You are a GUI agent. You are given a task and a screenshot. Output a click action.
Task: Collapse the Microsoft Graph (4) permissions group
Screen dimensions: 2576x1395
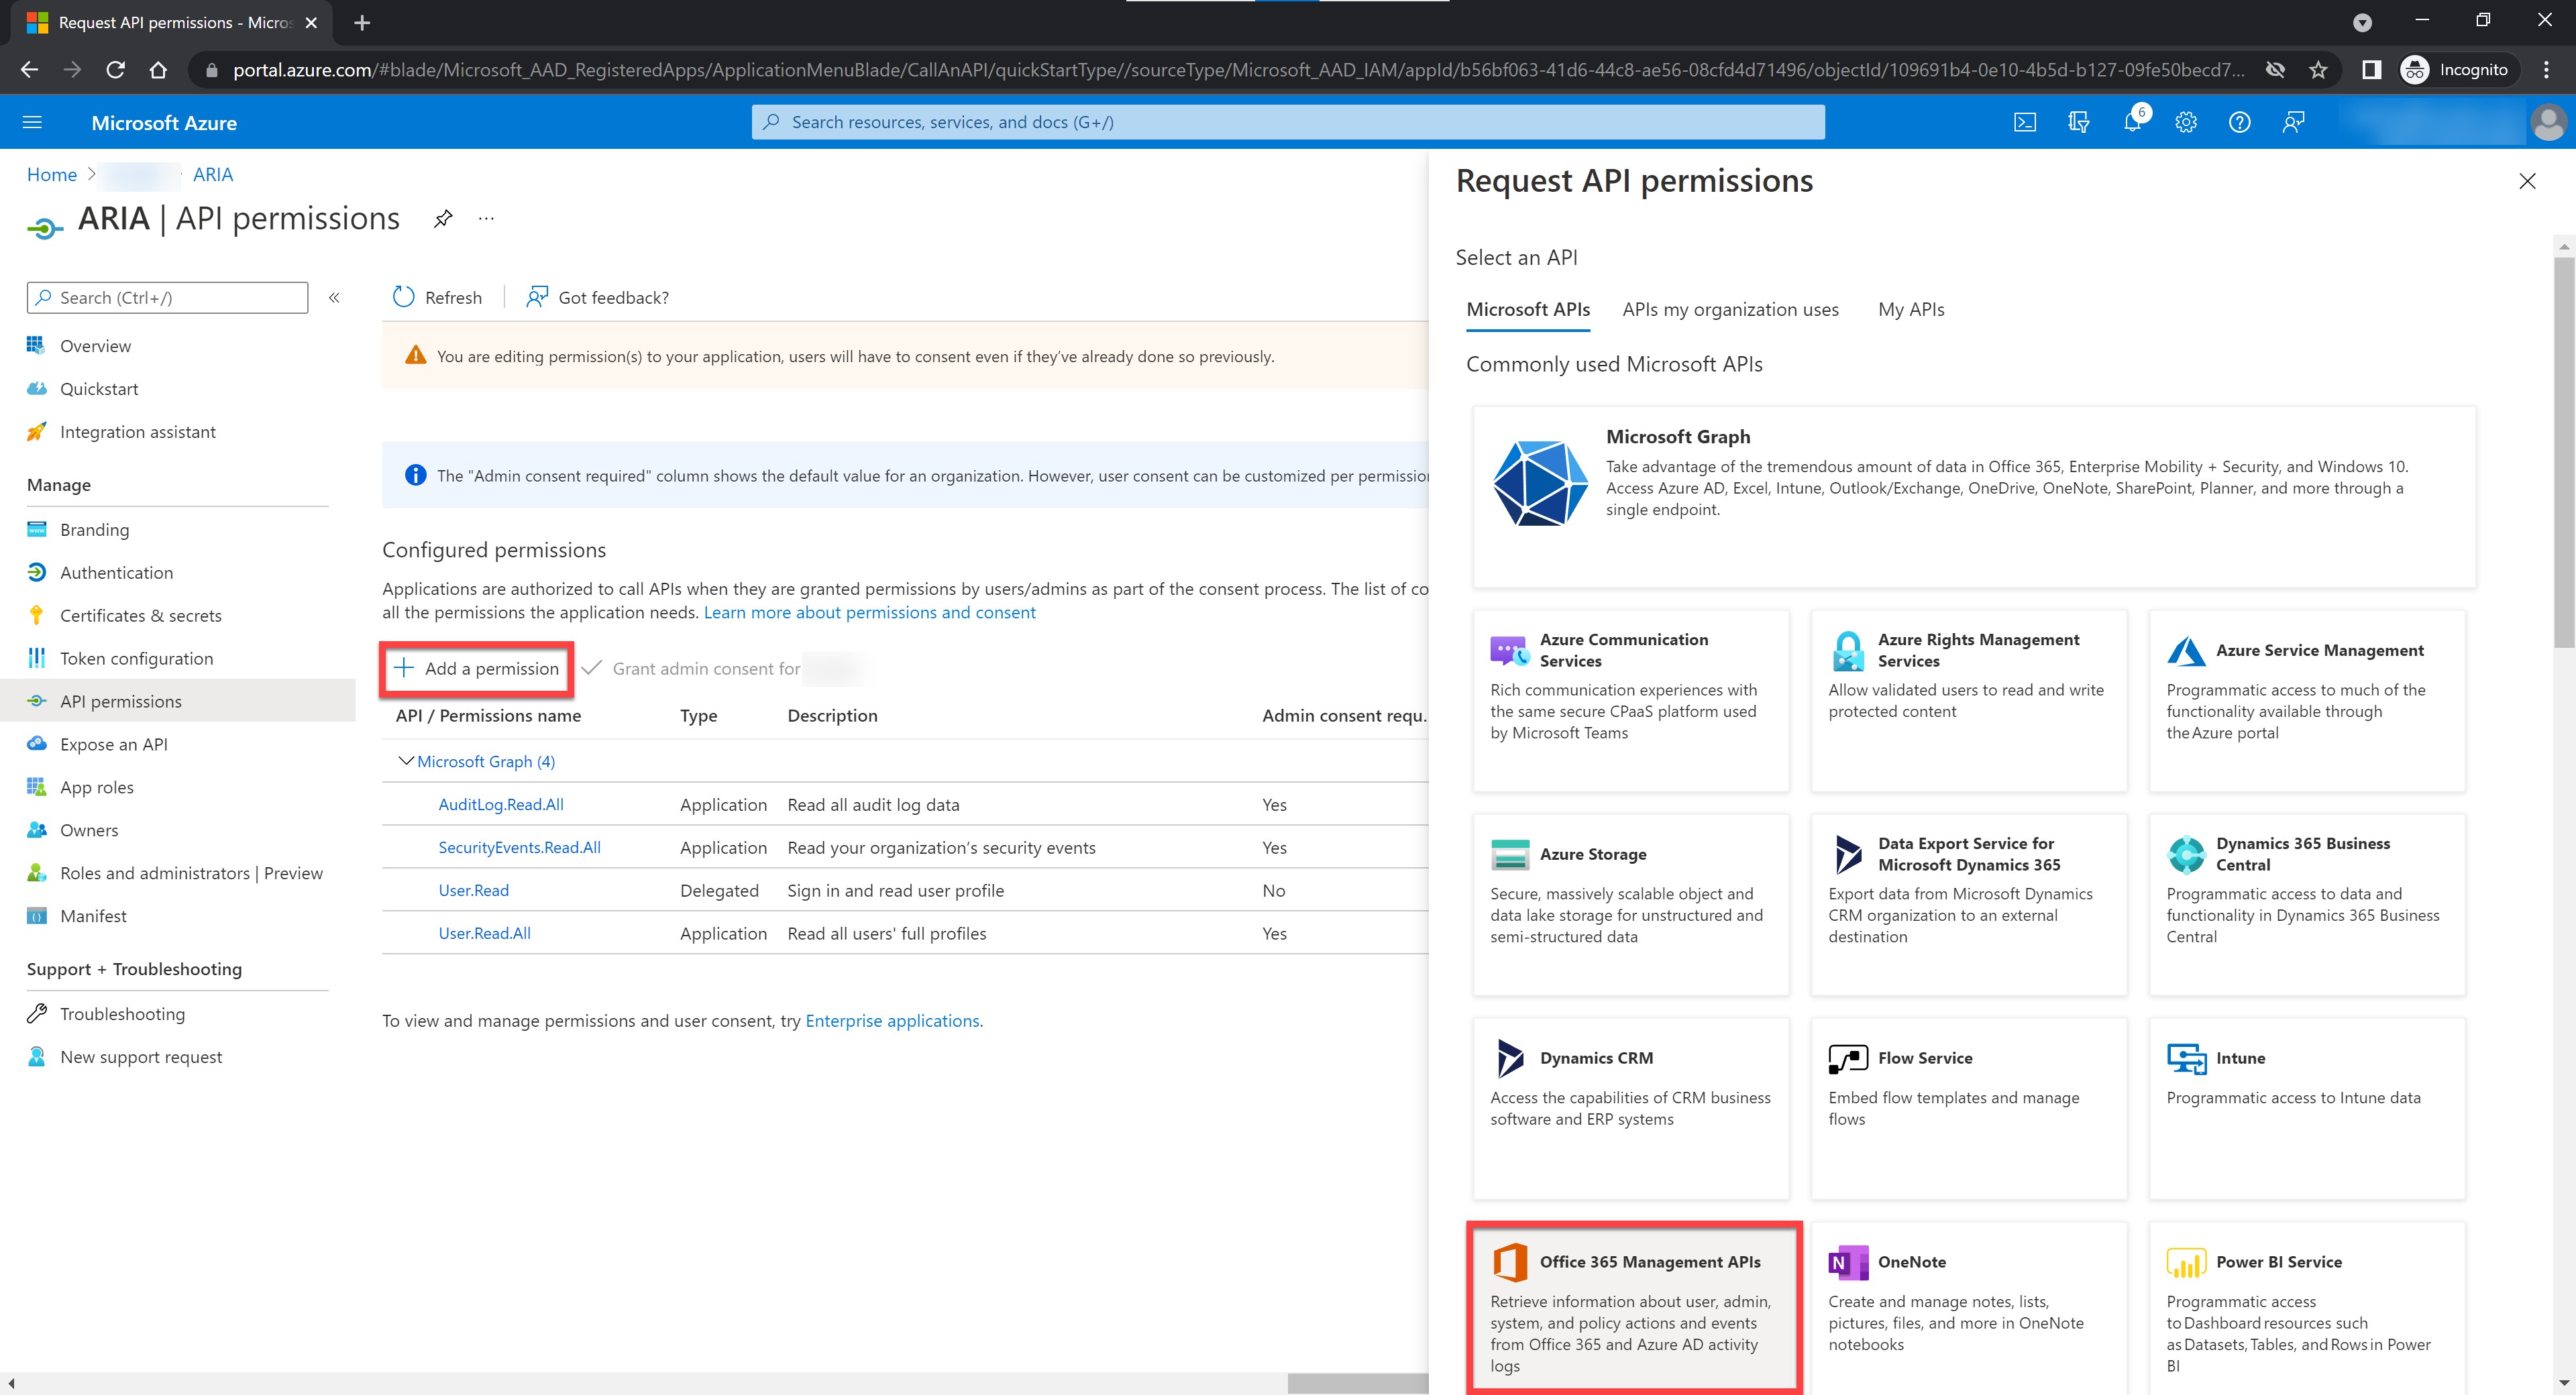(x=405, y=761)
